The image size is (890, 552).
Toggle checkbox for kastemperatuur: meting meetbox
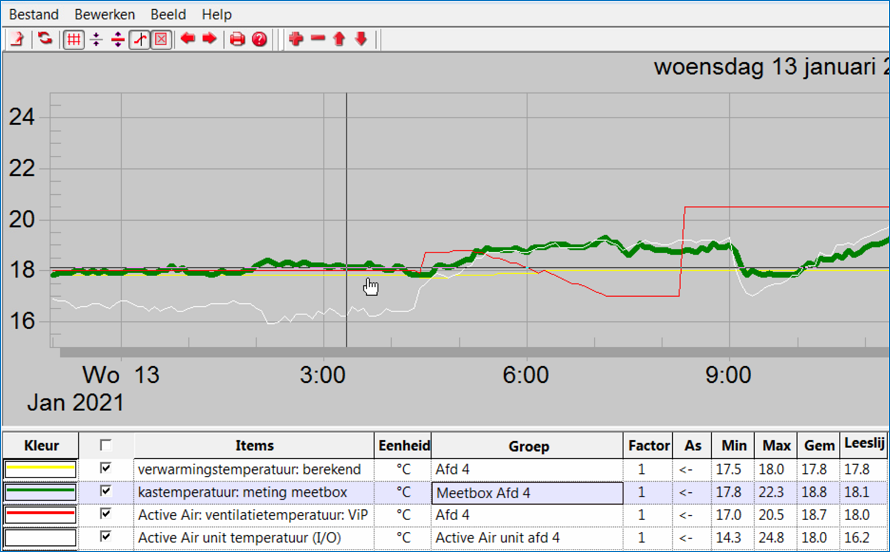pos(105,491)
